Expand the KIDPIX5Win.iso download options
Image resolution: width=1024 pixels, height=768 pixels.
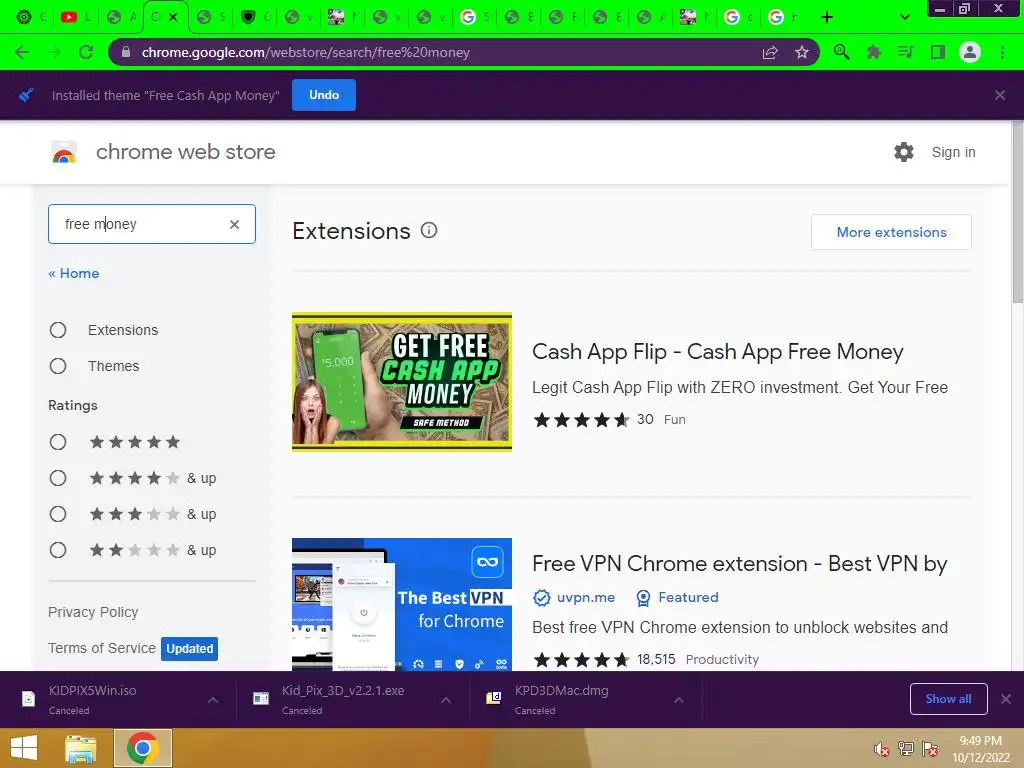coord(213,699)
